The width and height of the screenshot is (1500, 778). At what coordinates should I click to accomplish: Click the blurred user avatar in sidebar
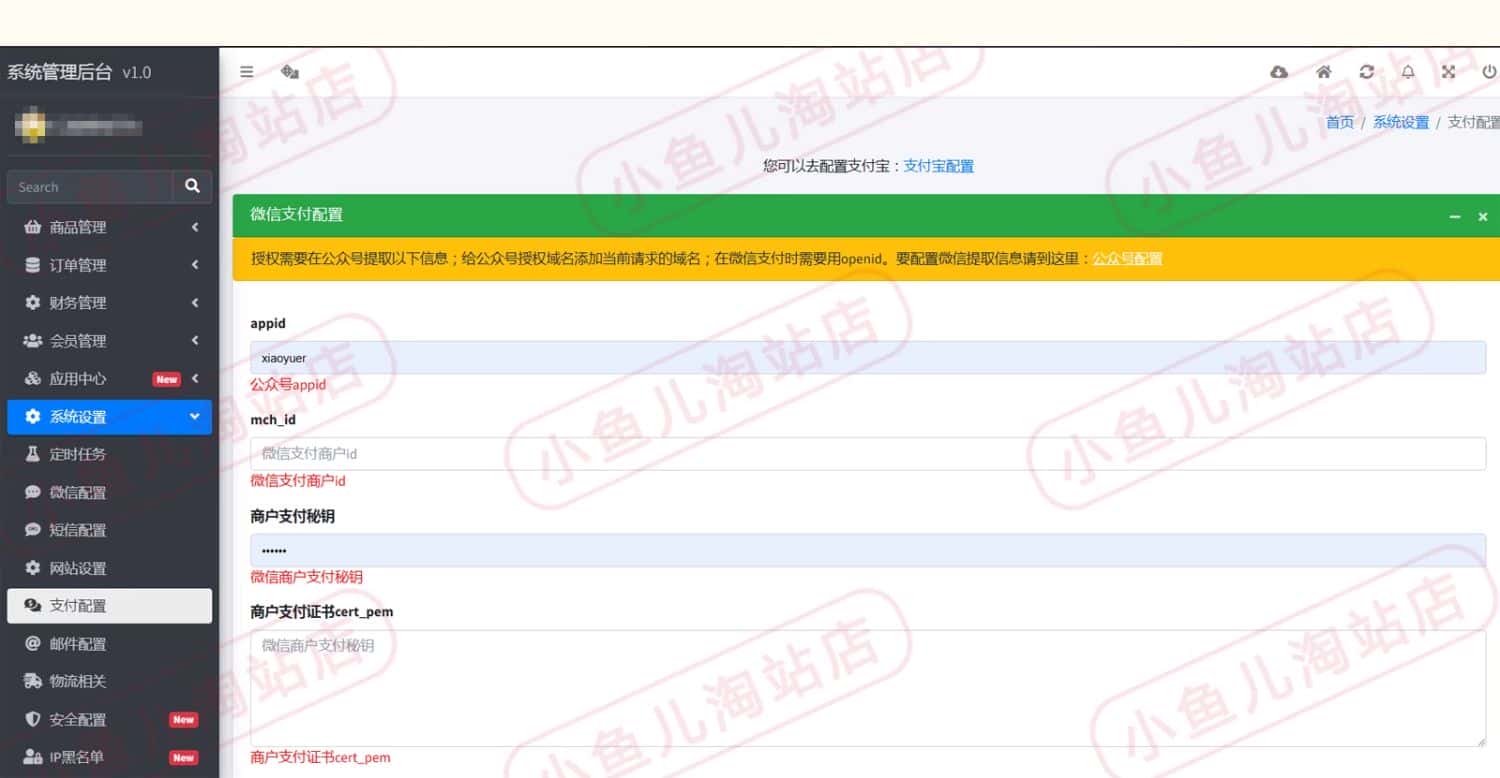(33, 126)
